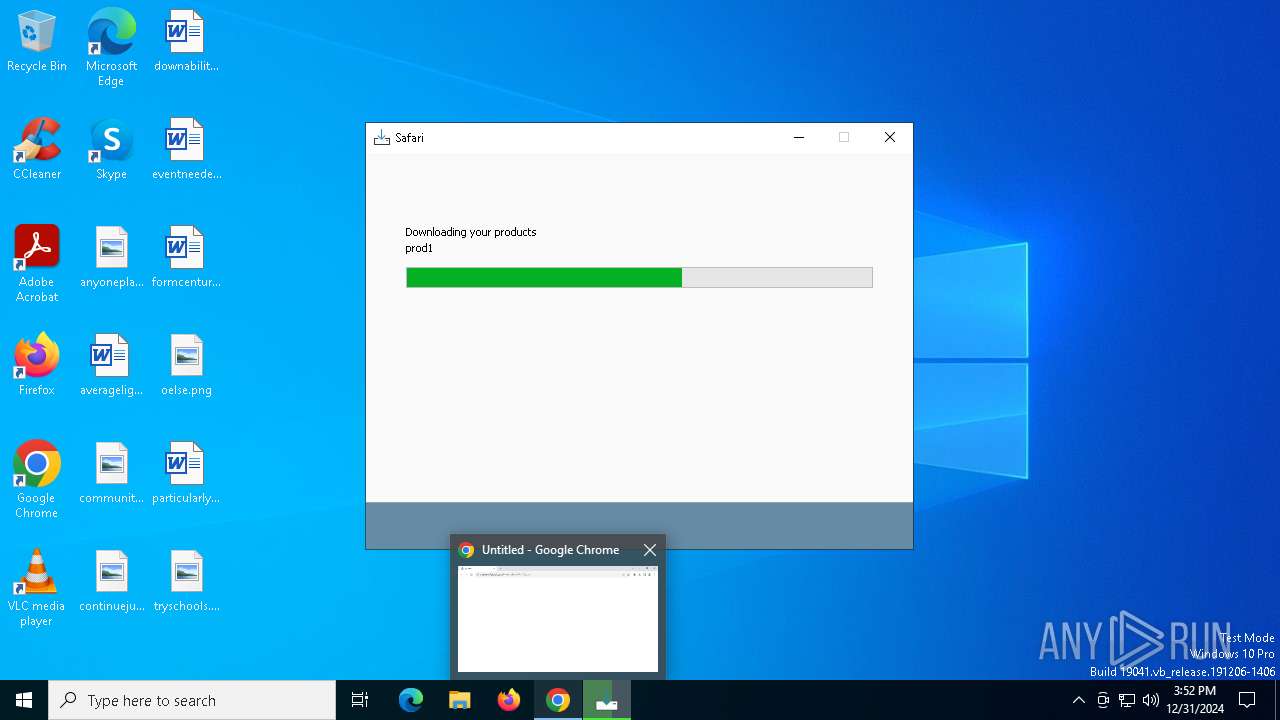Open the Adobe Acrobat desktop shortcut

tap(37, 264)
